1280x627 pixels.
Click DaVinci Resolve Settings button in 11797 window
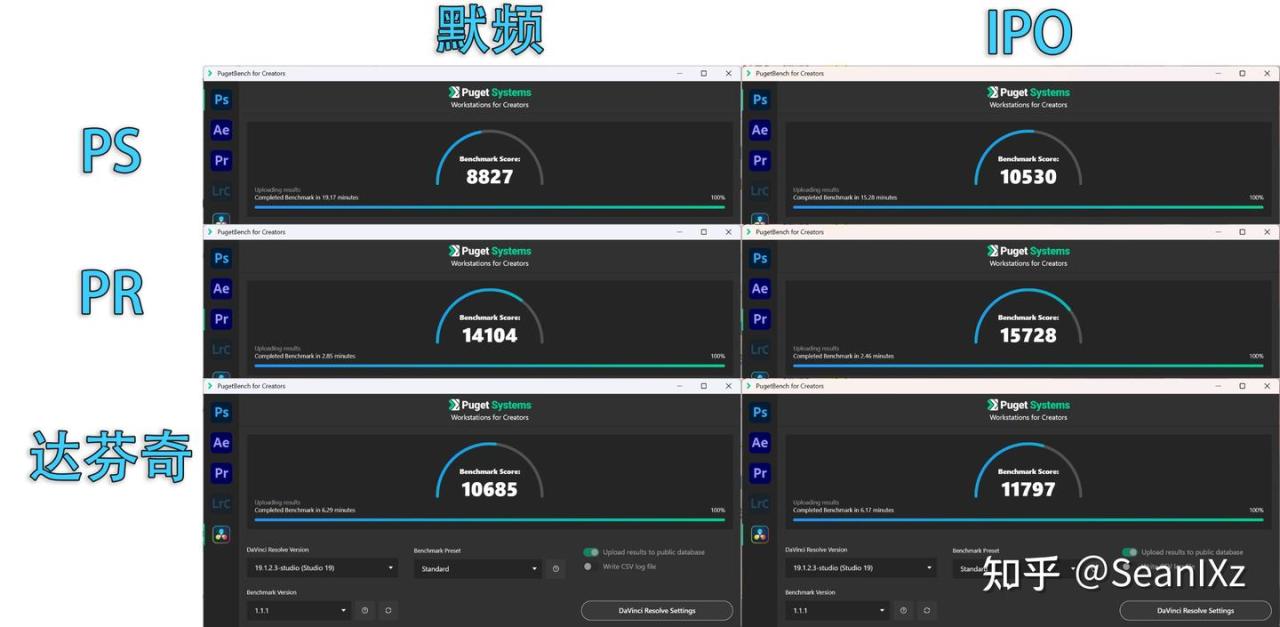point(1195,610)
